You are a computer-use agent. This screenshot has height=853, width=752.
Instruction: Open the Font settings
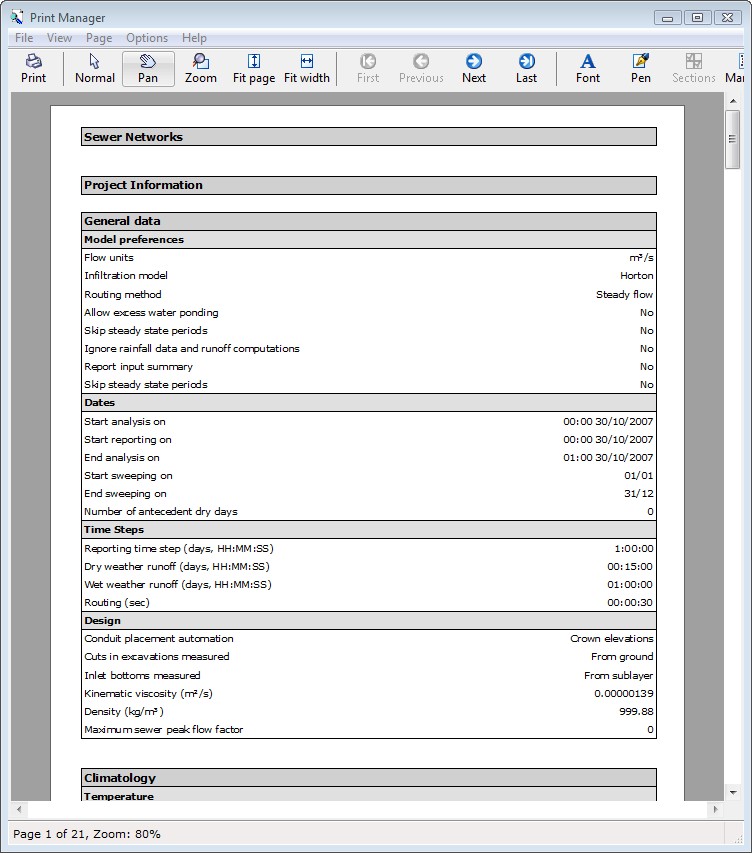click(588, 68)
